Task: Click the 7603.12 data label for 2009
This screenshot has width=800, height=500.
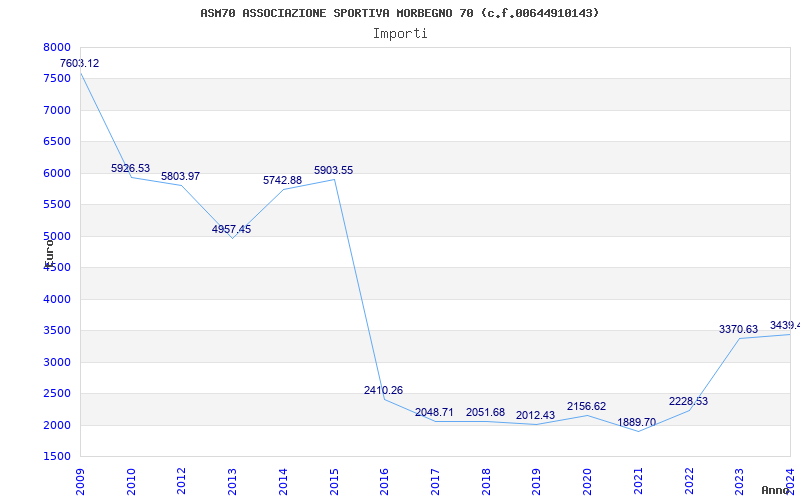Action: 80,64
